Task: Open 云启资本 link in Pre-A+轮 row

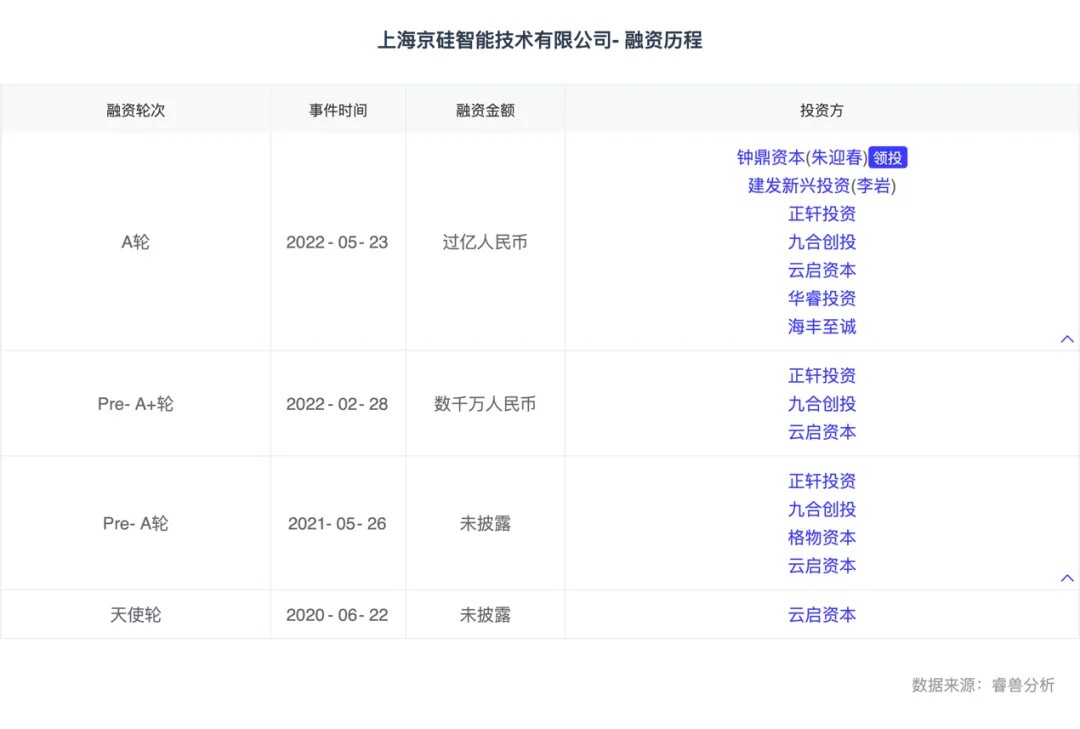Action: [822, 433]
